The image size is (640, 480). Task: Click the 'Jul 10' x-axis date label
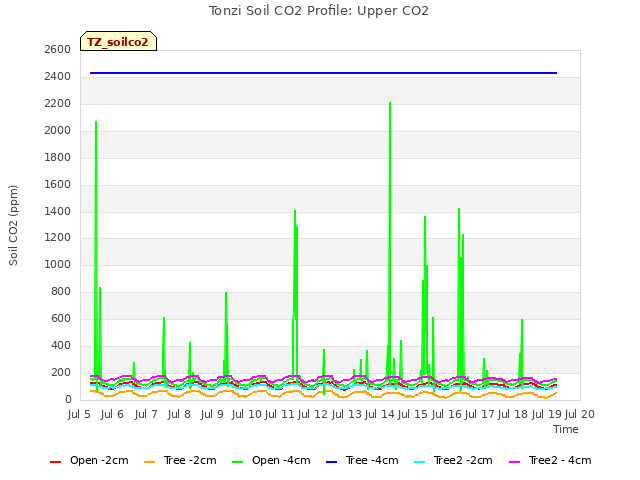247,415
